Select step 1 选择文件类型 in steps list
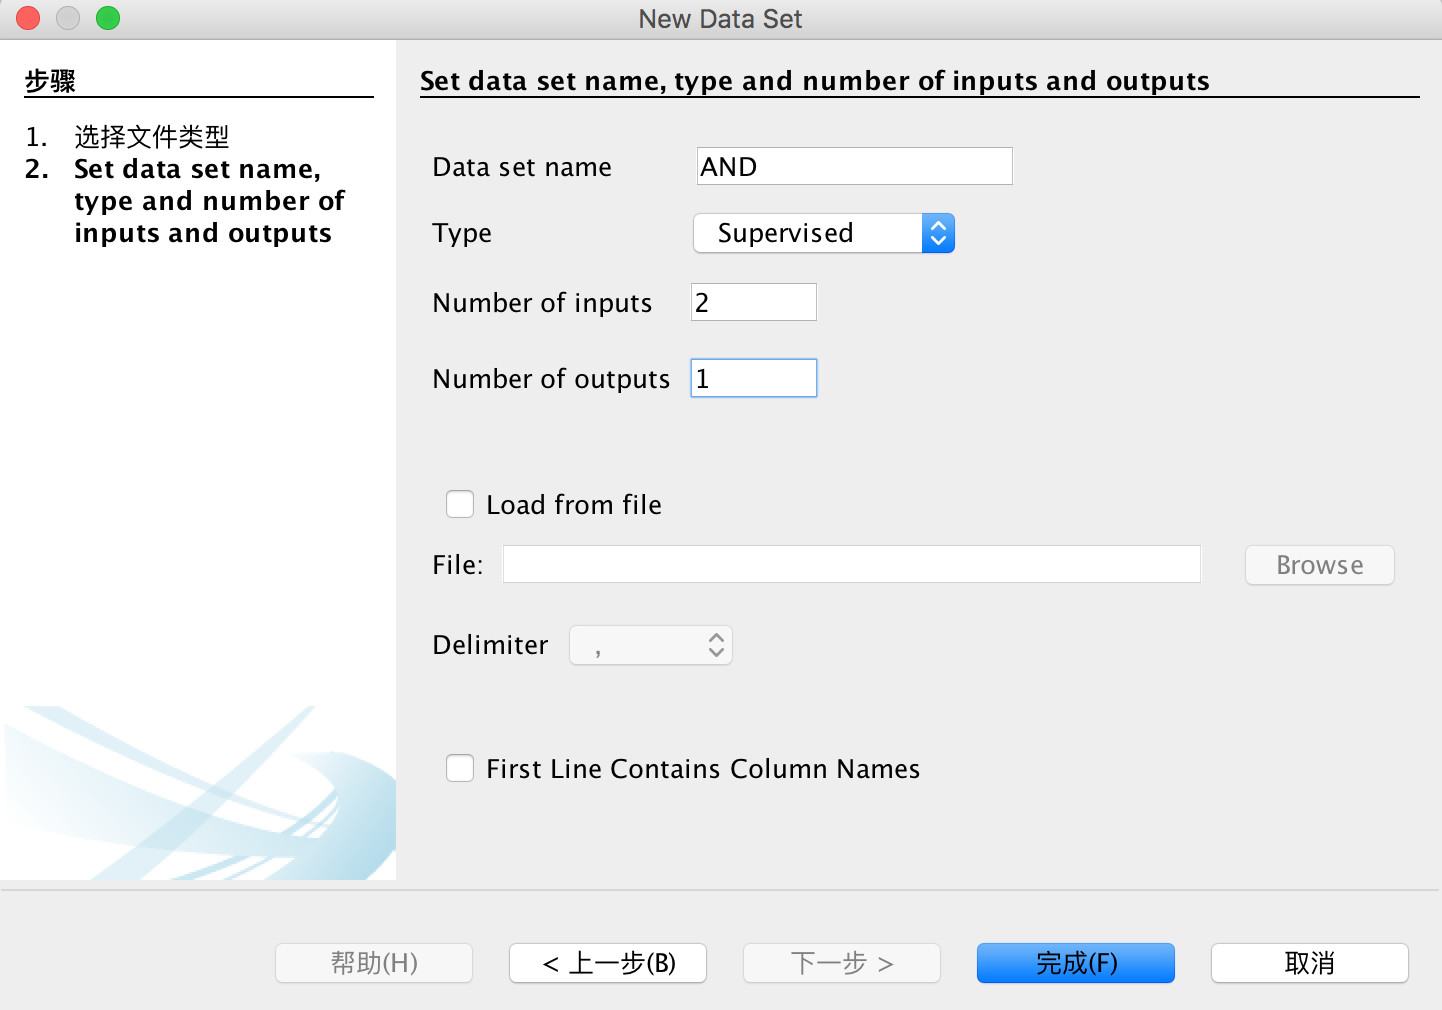Viewport: 1442px width, 1010px height. pos(152,136)
